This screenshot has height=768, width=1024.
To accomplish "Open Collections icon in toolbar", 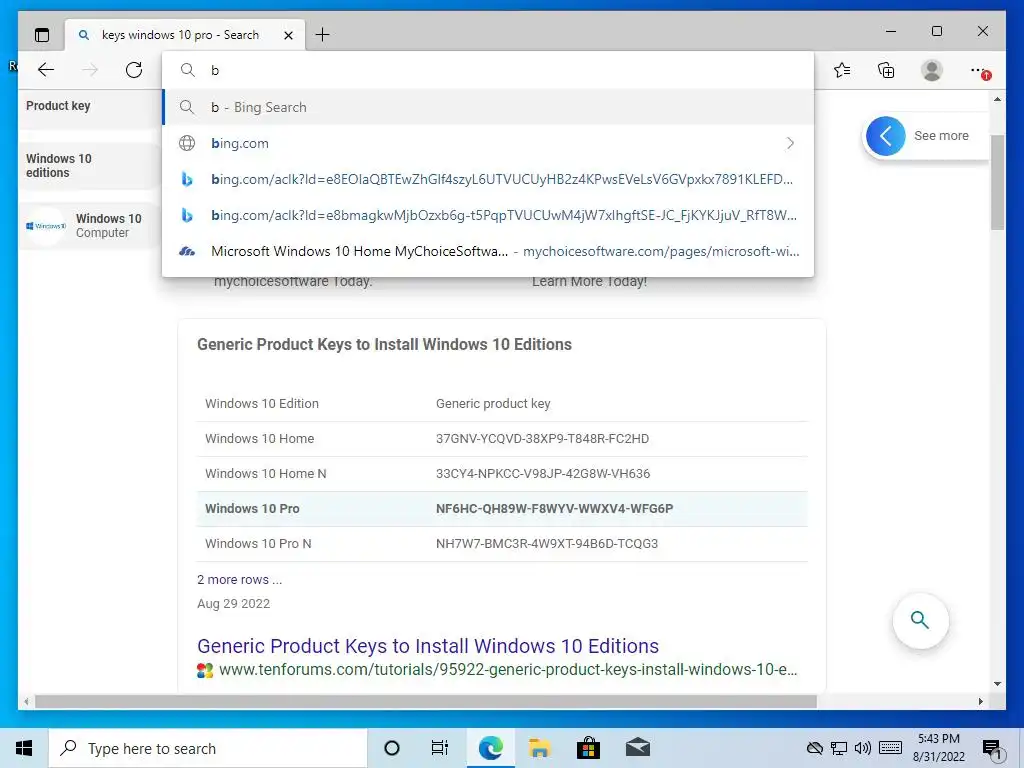I will (x=886, y=70).
